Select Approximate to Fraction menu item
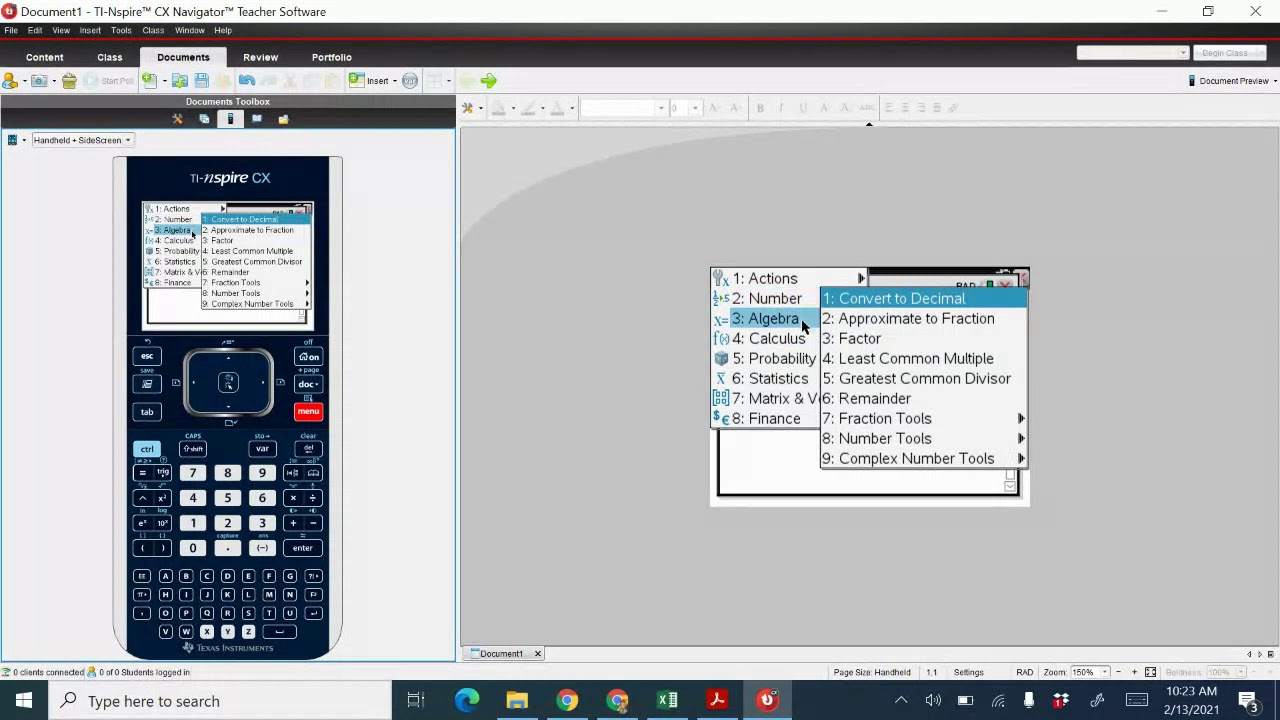1280x720 pixels. pyautogui.click(x=923, y=318)
